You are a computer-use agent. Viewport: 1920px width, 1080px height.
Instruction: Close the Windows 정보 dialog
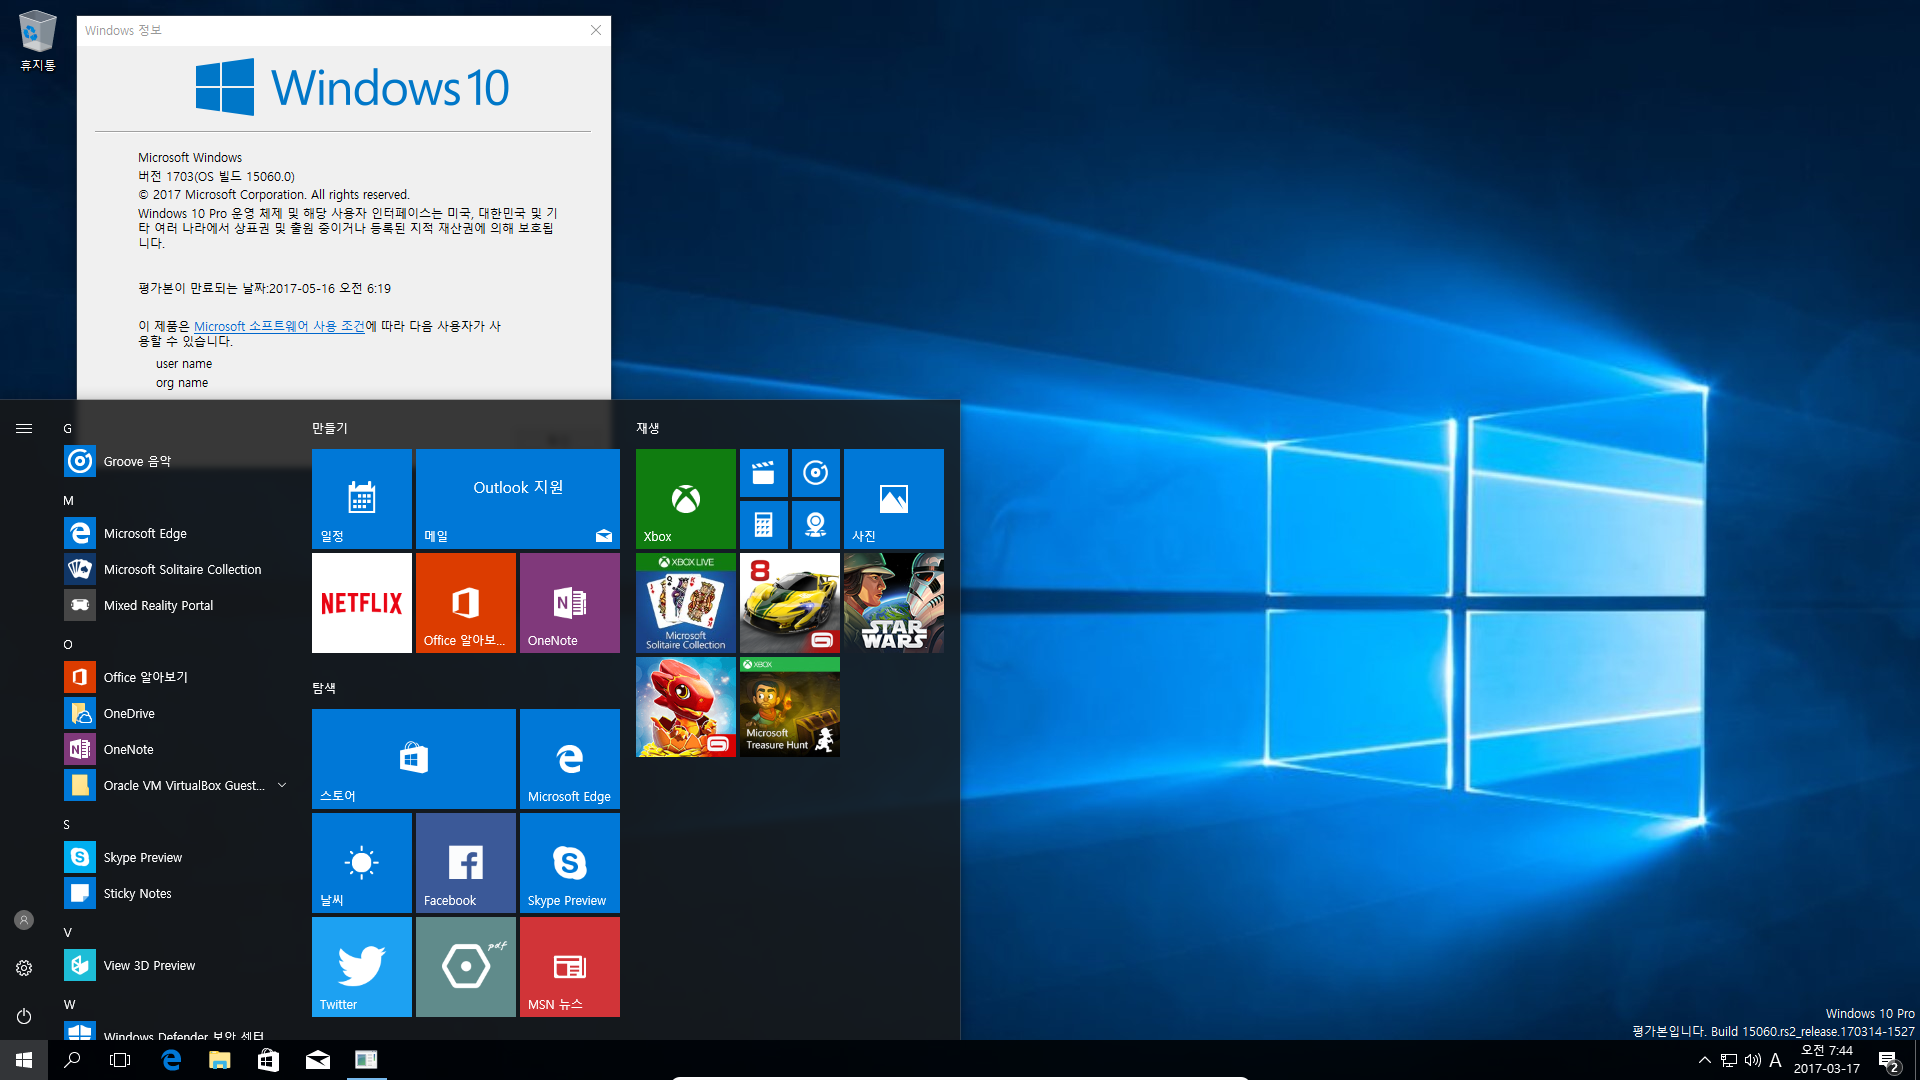pos(596,30)
